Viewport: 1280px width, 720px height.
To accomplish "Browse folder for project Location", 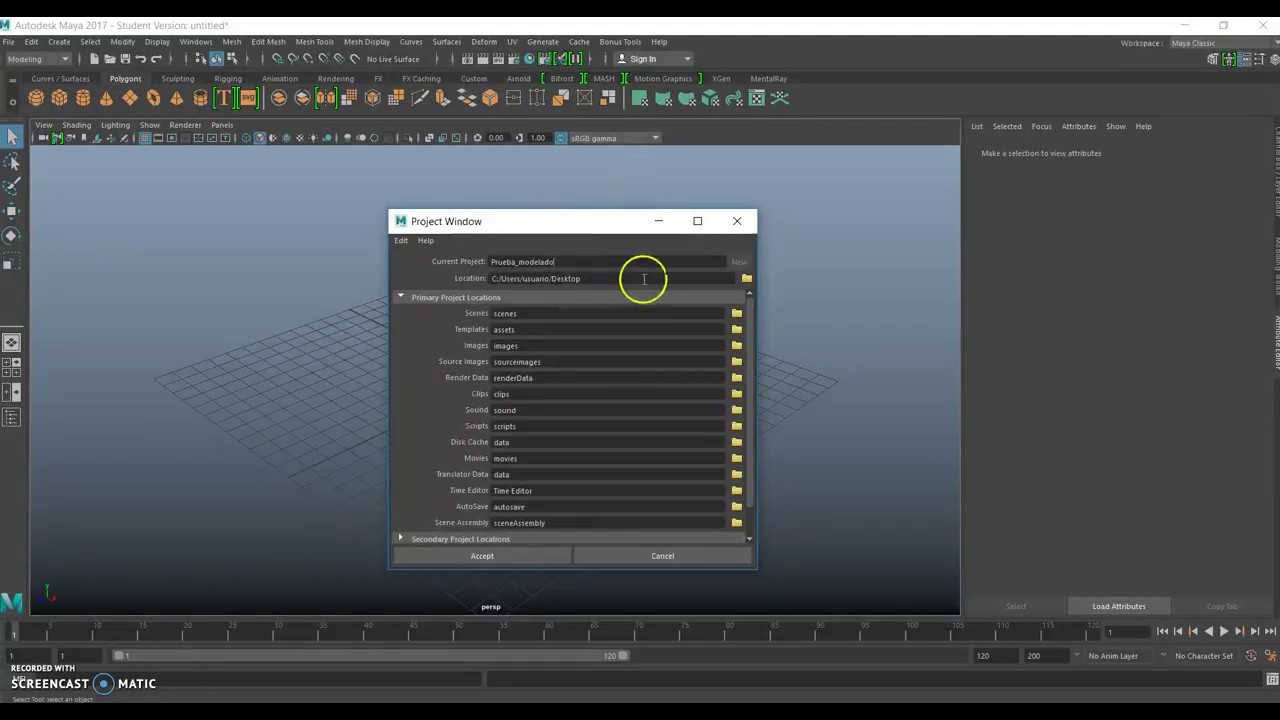I will click(746, 279).
